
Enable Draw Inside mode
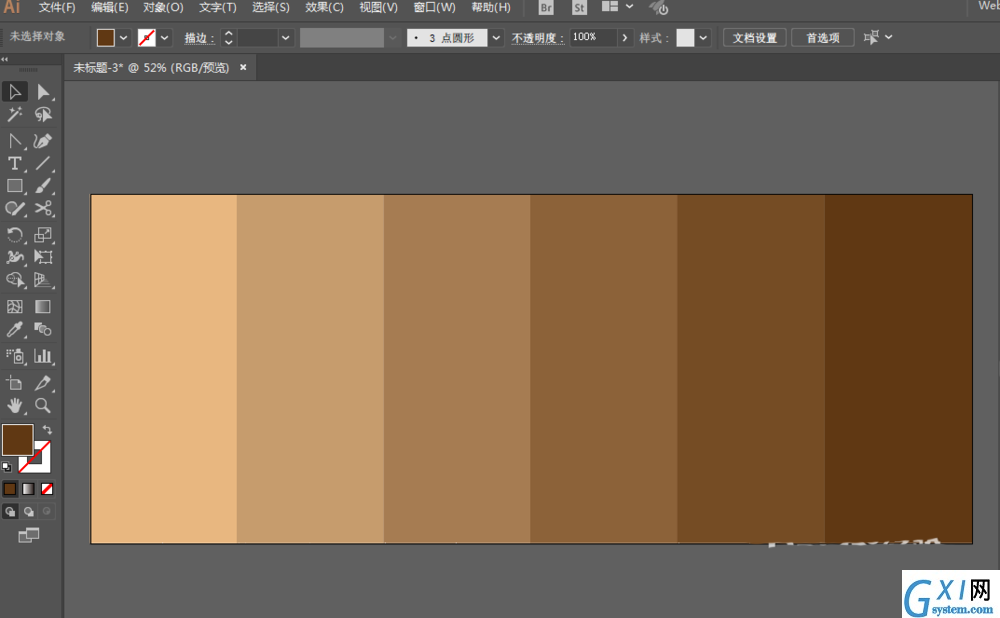pyautogui.click(x=47, y=511)
